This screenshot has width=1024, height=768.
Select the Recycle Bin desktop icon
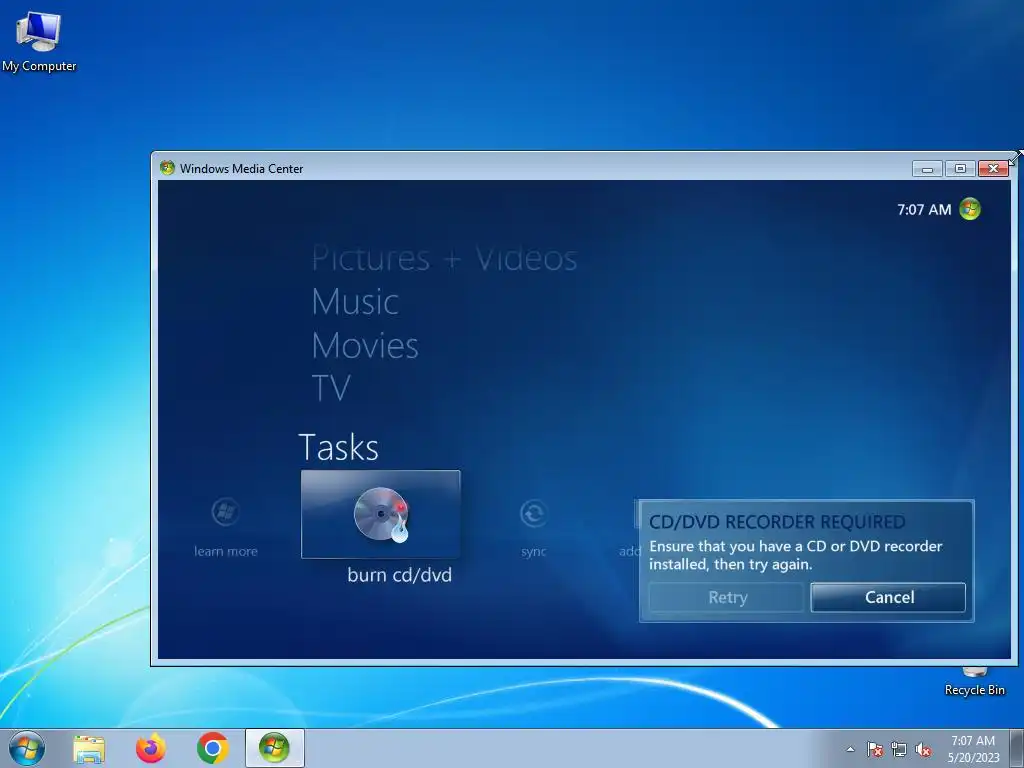pyautogui.click(x=974, y=681)
